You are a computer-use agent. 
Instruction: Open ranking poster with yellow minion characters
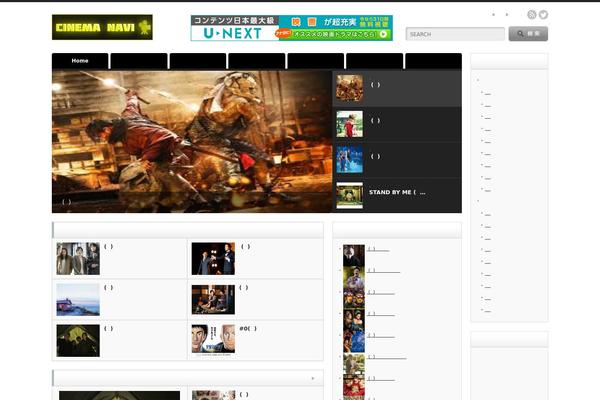[x=354, y=299]
